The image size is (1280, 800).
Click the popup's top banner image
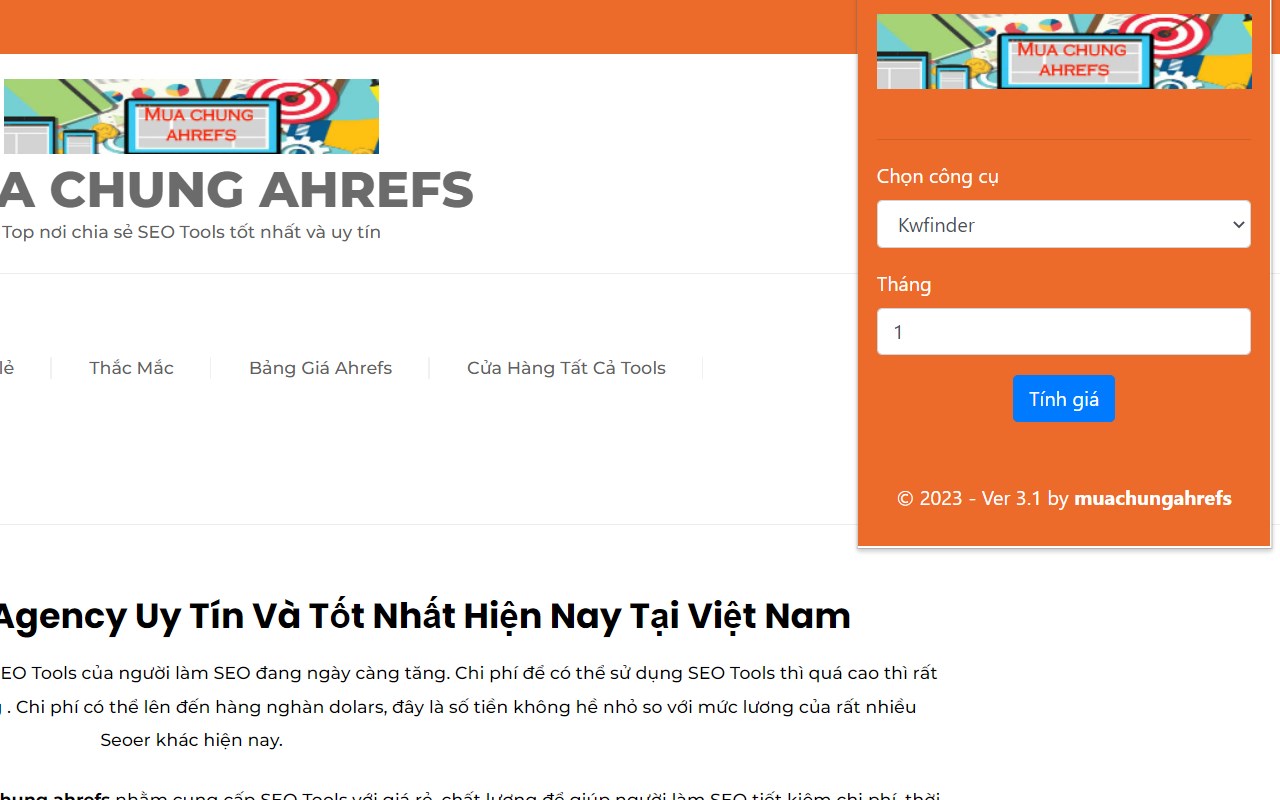point(1064,51)
